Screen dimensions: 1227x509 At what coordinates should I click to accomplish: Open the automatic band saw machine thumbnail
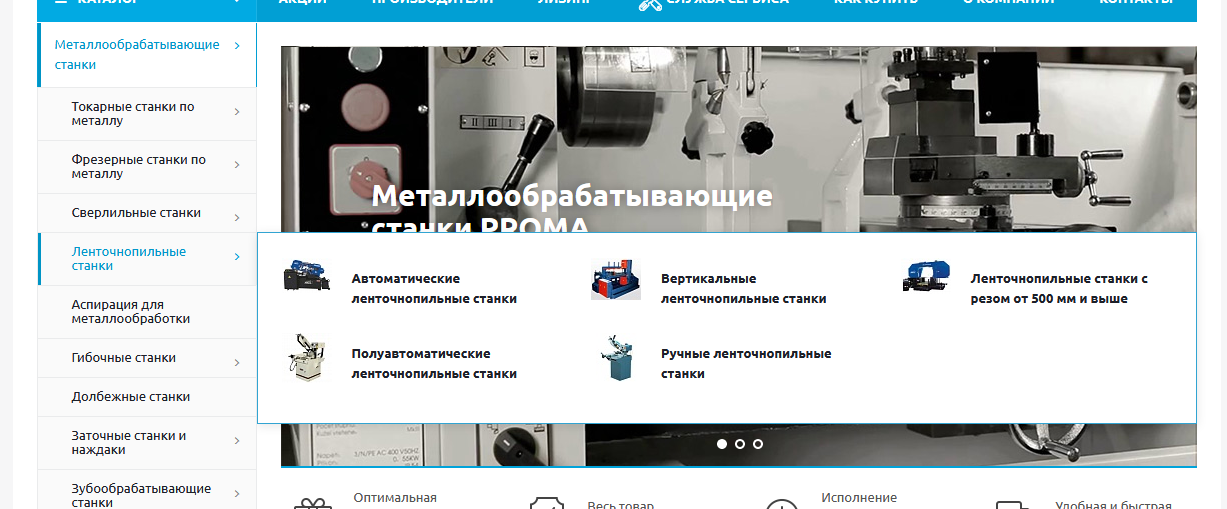(x=306, y=276)
